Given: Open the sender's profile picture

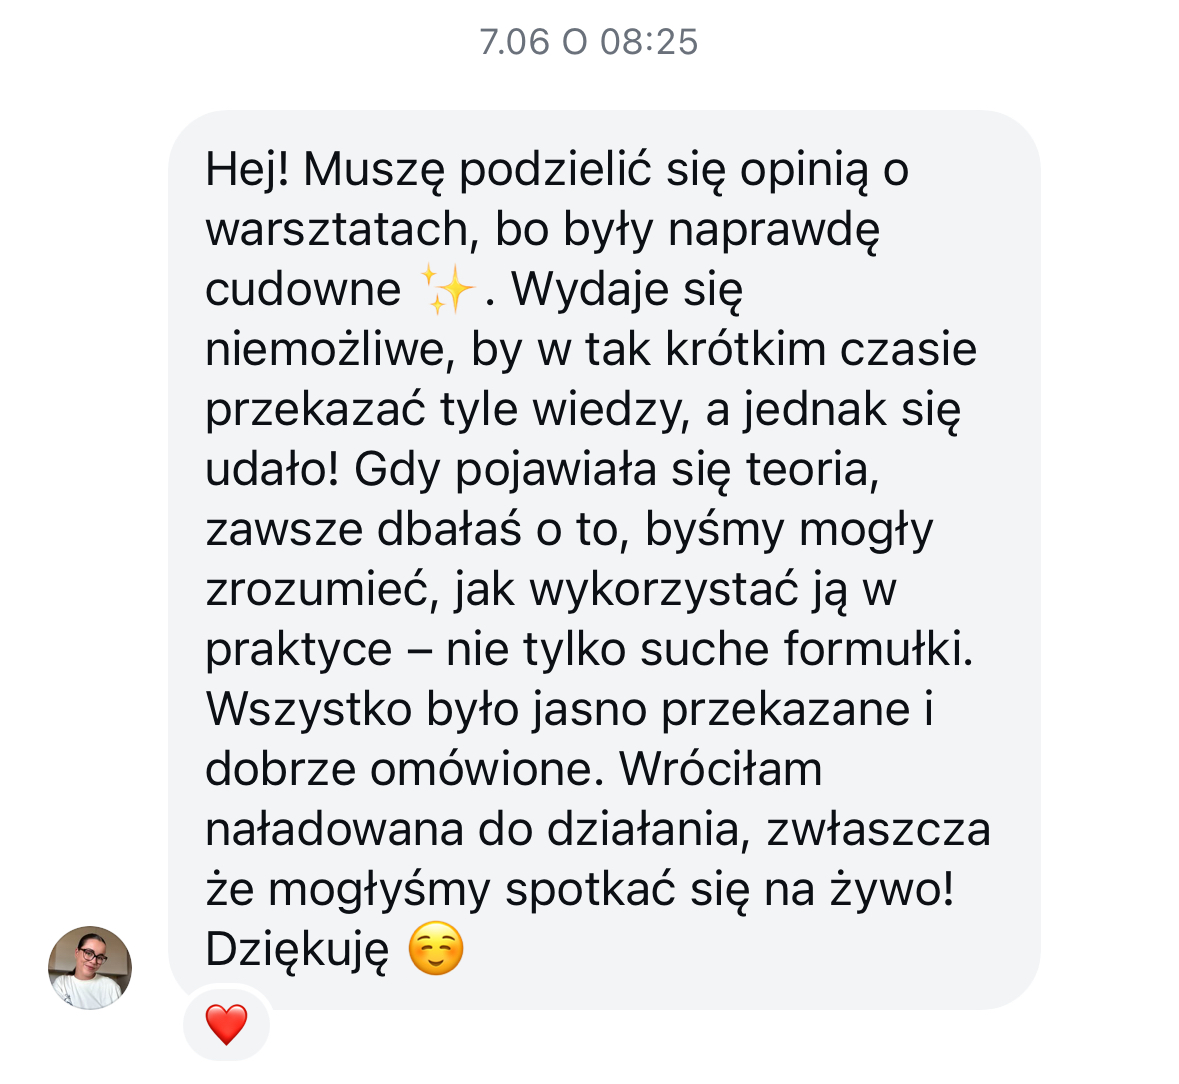Looking at the screenshot, I should click(90, 967).
